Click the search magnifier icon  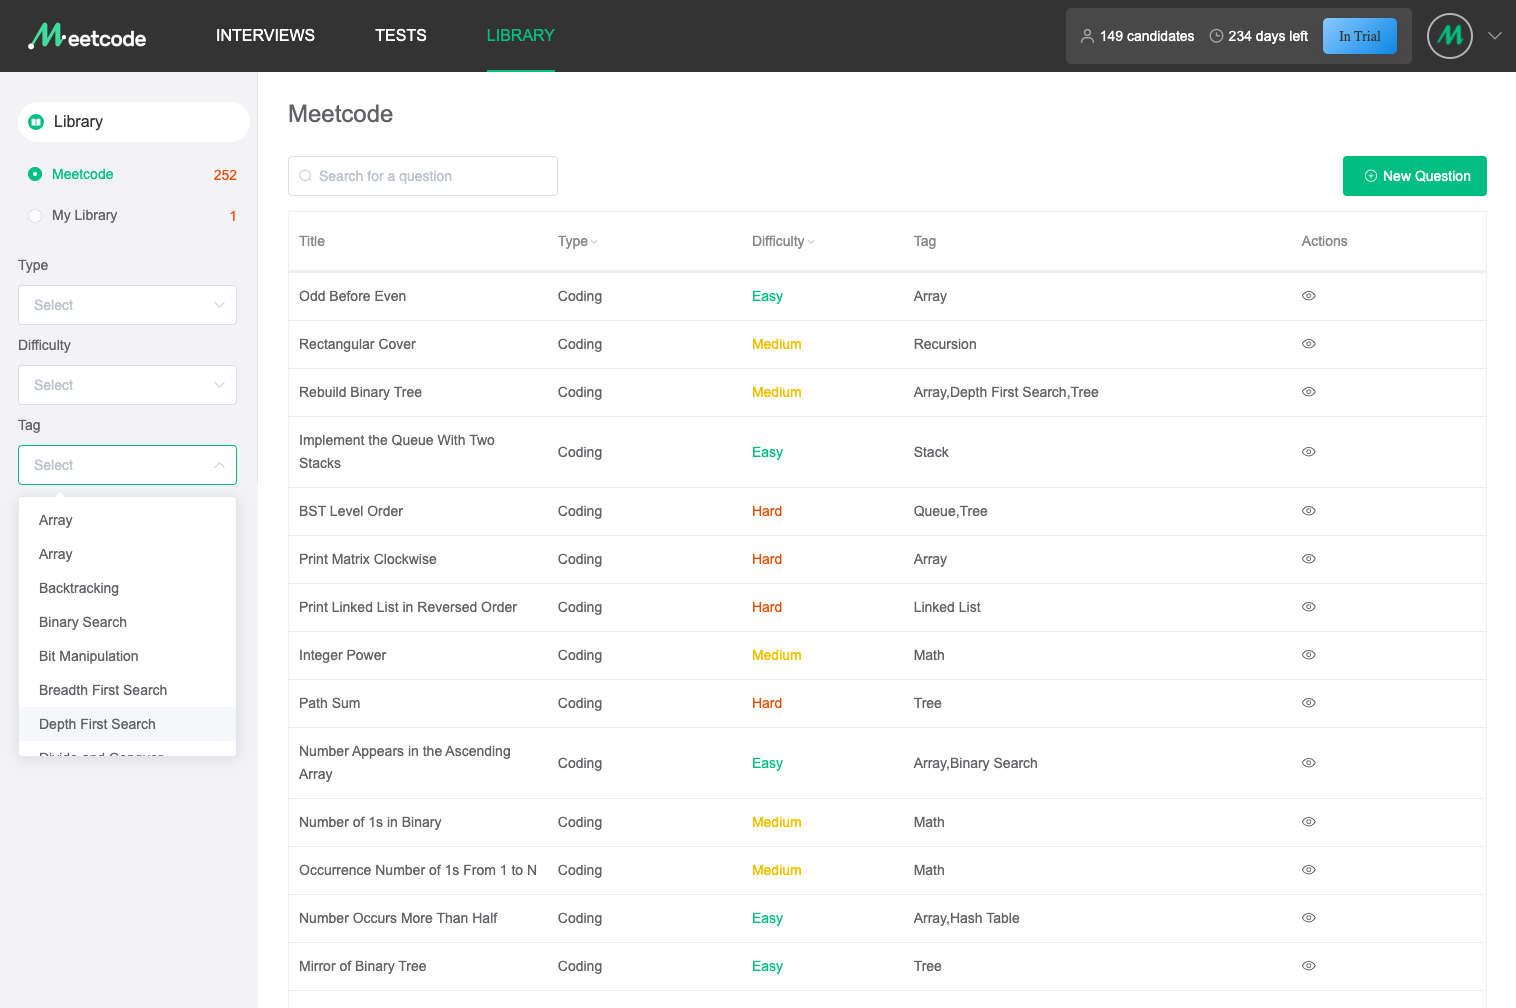click(x=306, y=176)
